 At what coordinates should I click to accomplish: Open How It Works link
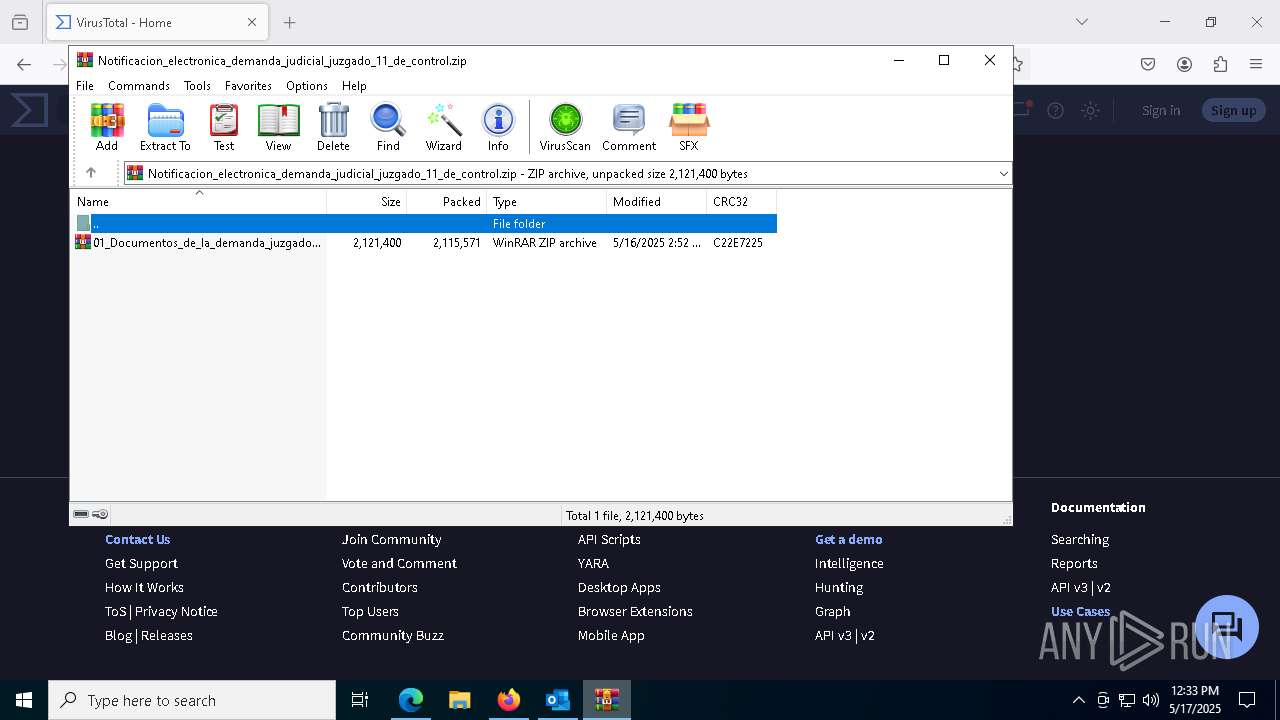pyautogui.click(x=144, y=587)
